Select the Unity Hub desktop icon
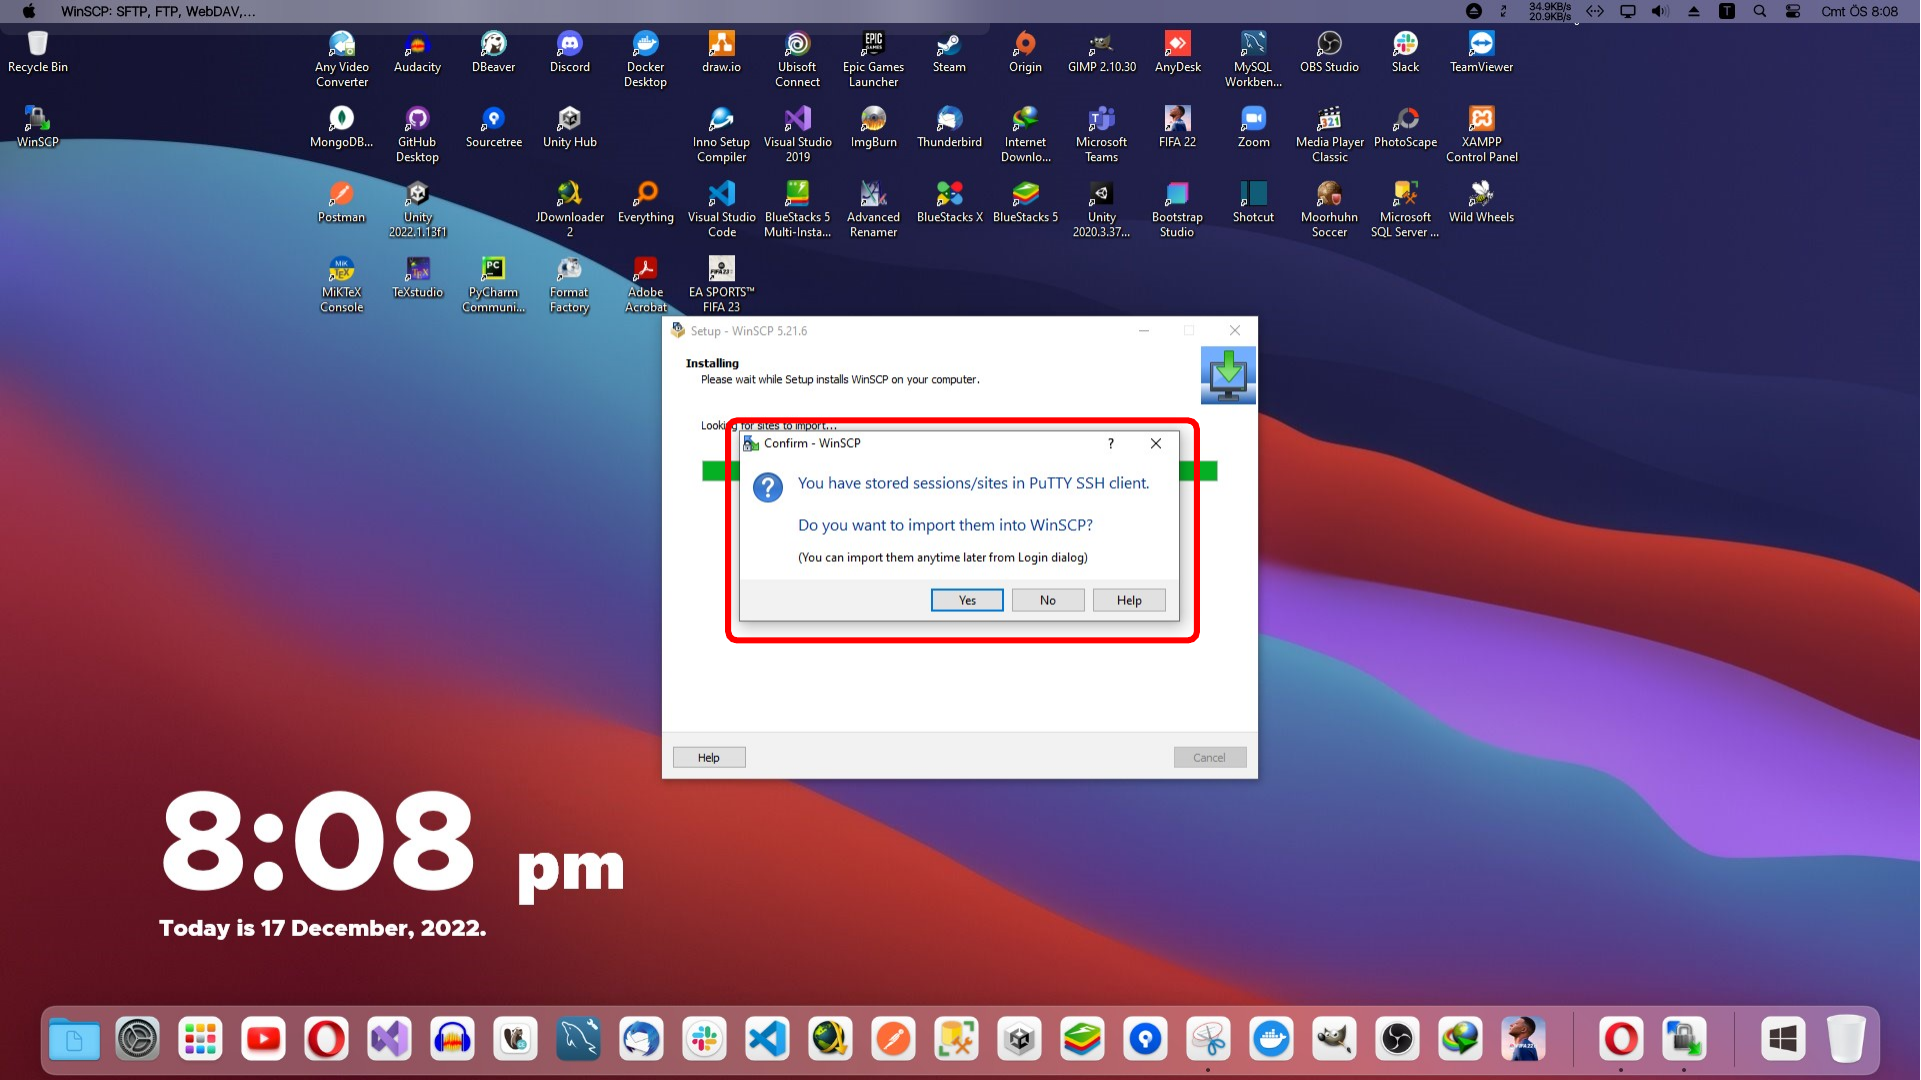The image size is (1921, 1080). 570,127
